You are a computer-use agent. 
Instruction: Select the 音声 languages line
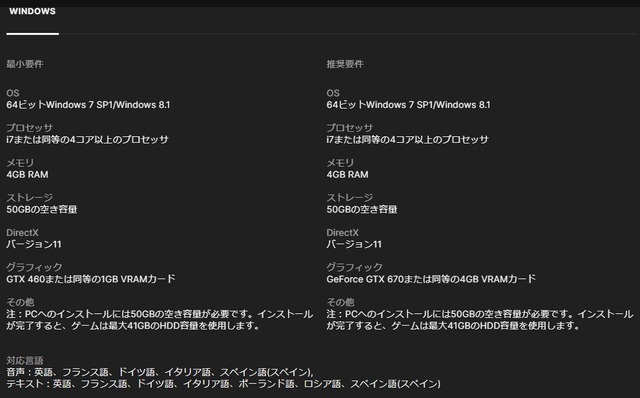pyautogui.click(x=160, y=372)
